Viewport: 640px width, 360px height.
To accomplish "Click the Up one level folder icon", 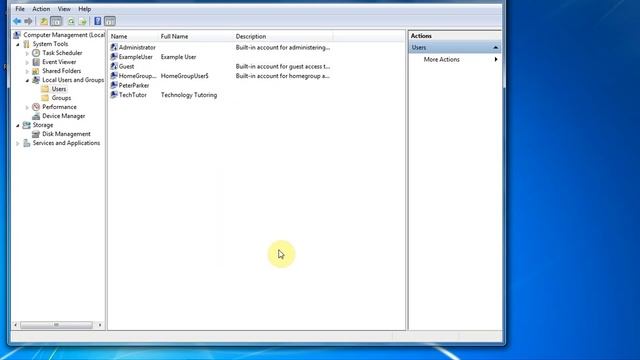I will [x=44, y=21].
